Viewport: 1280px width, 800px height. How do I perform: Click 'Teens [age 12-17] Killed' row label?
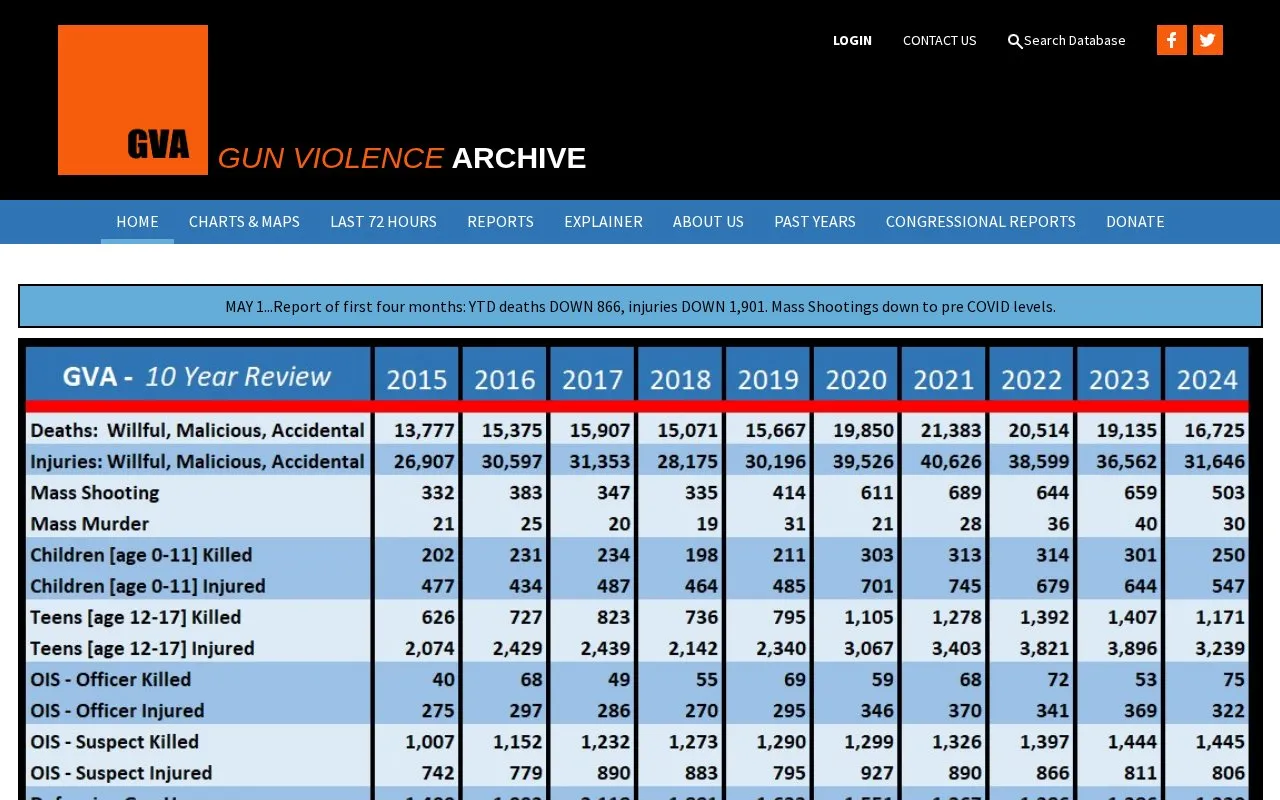[x=136, y=617]
